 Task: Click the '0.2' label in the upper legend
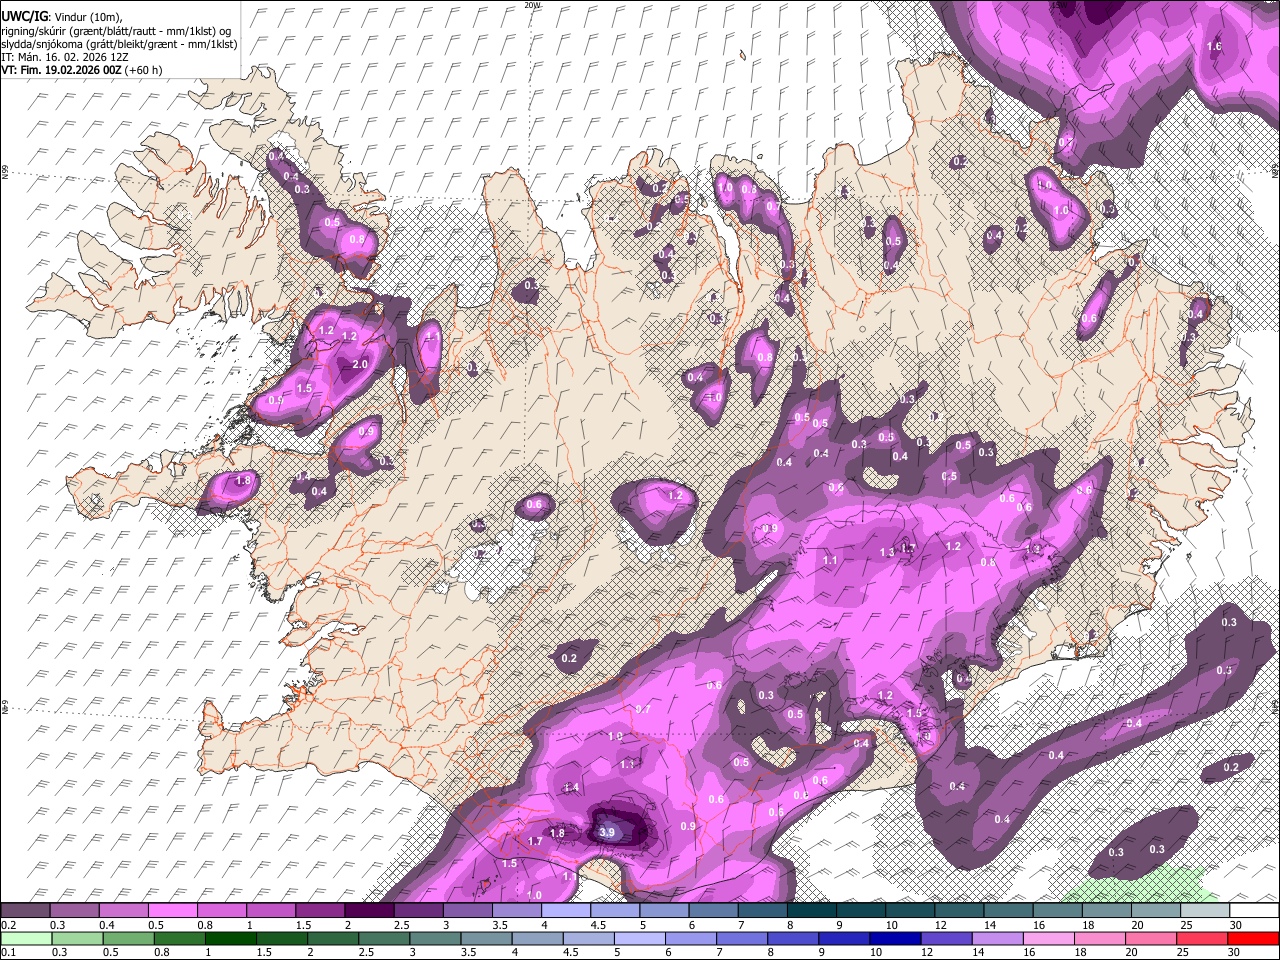8,925
